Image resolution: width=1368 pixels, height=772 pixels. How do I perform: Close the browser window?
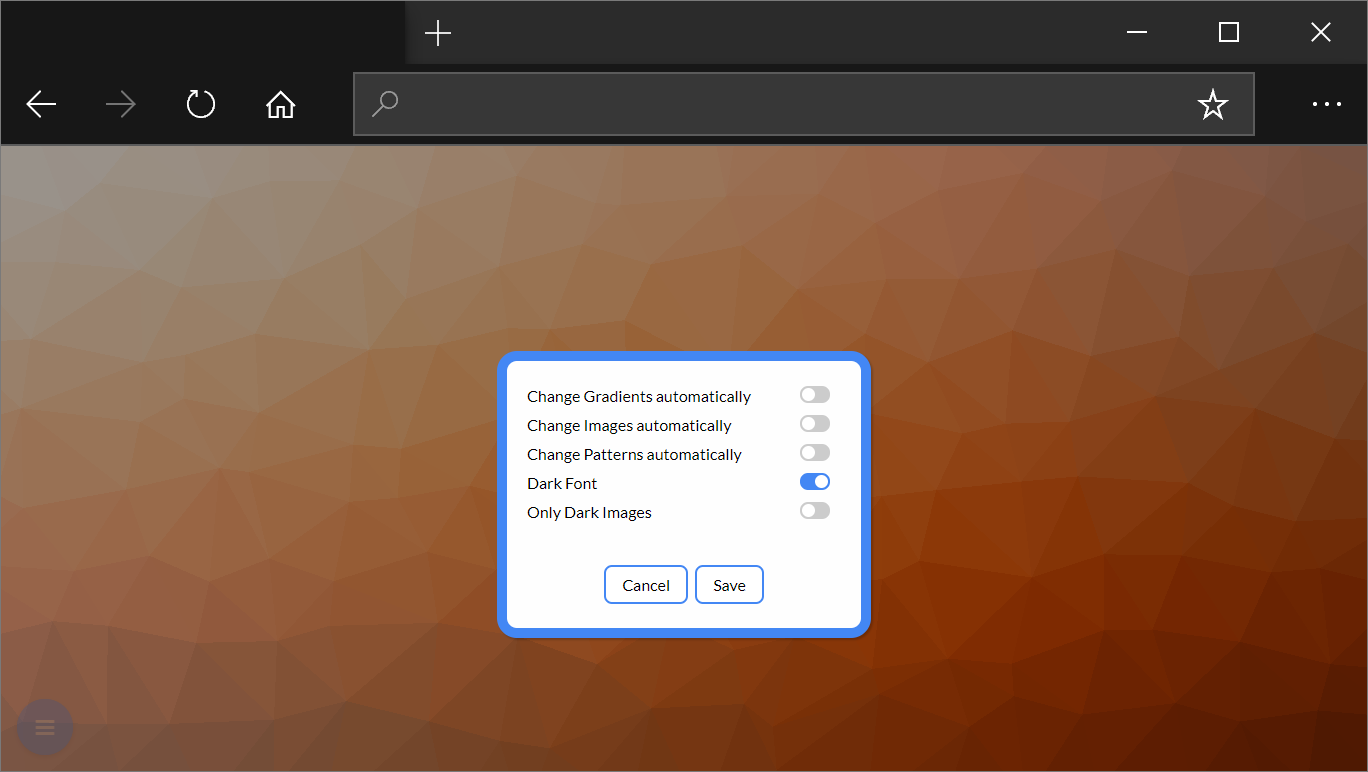[x=1321, y=33]
